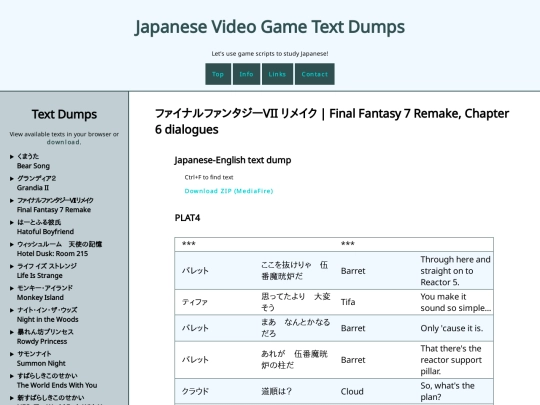Click the 'Ctrl+F to find text' note

click(x=209, y=177)
